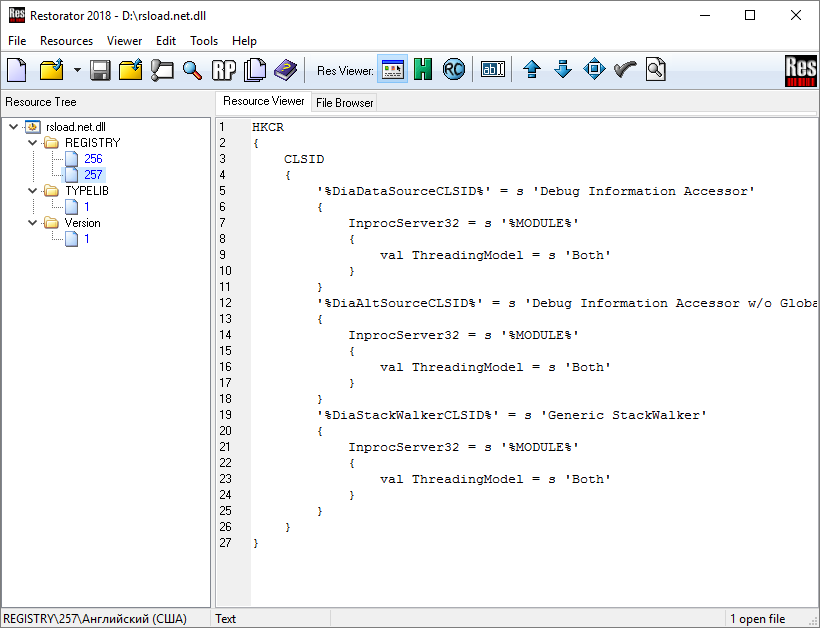Image resolution: width=820 pixels, height=628 pixels.
Task: Open the File menu
Action: (x=17, y=41)
